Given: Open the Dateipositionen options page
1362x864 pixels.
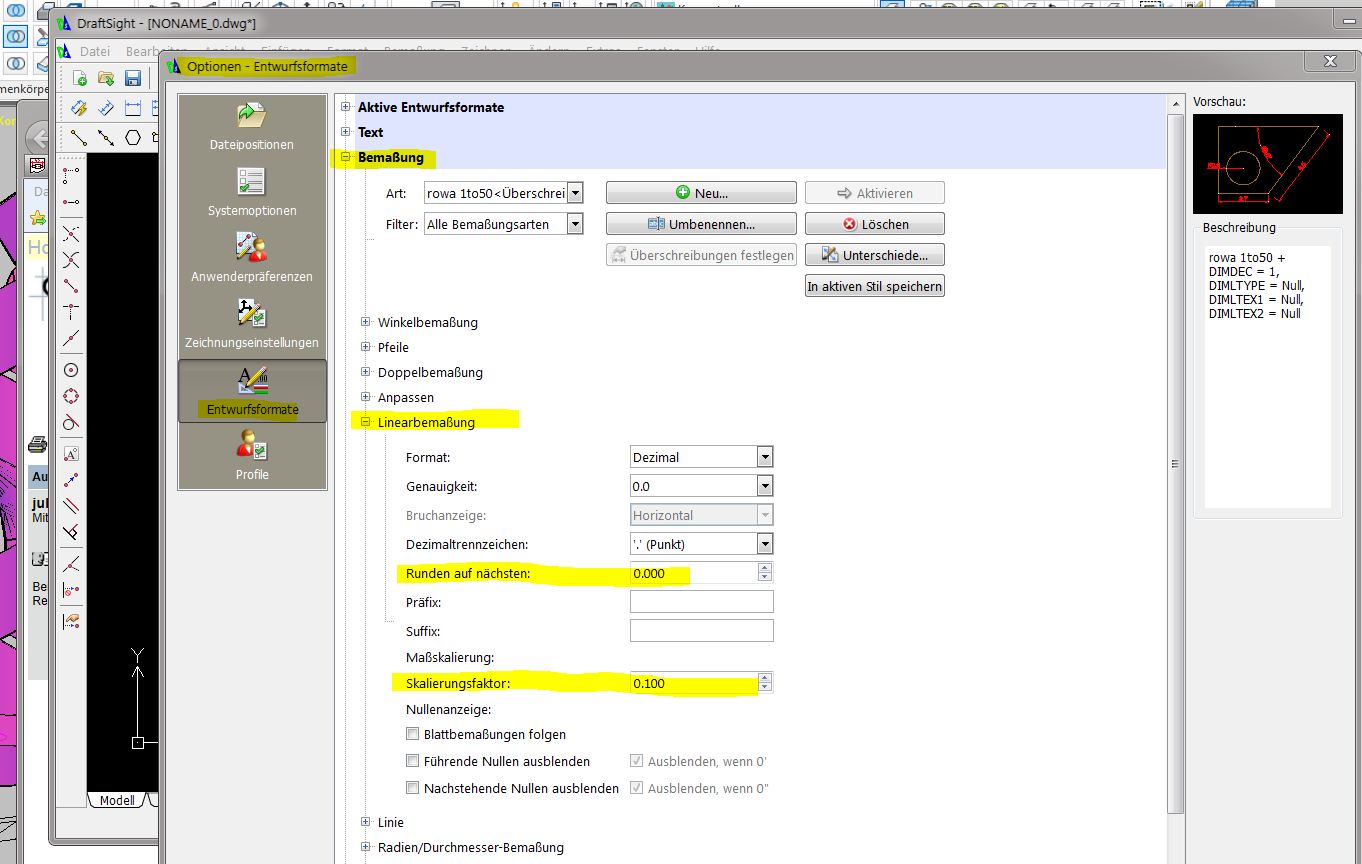Looking at the screenshot, I should coord(252,127).
